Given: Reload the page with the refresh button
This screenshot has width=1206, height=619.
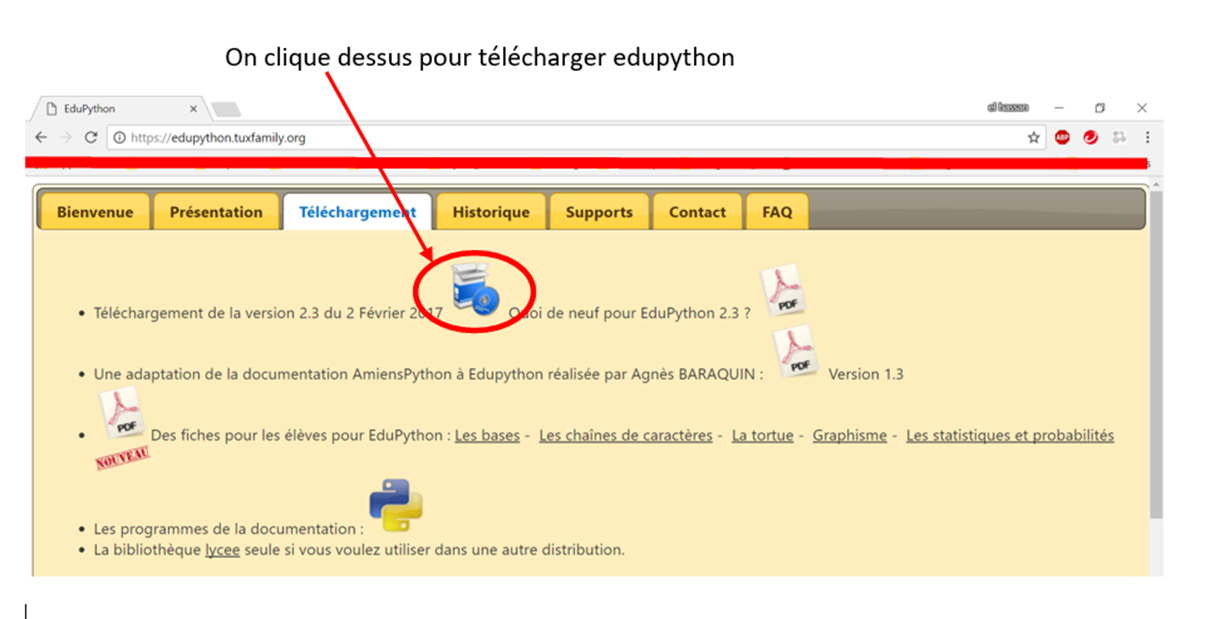Looking at the screenshot, I should 91,138.
